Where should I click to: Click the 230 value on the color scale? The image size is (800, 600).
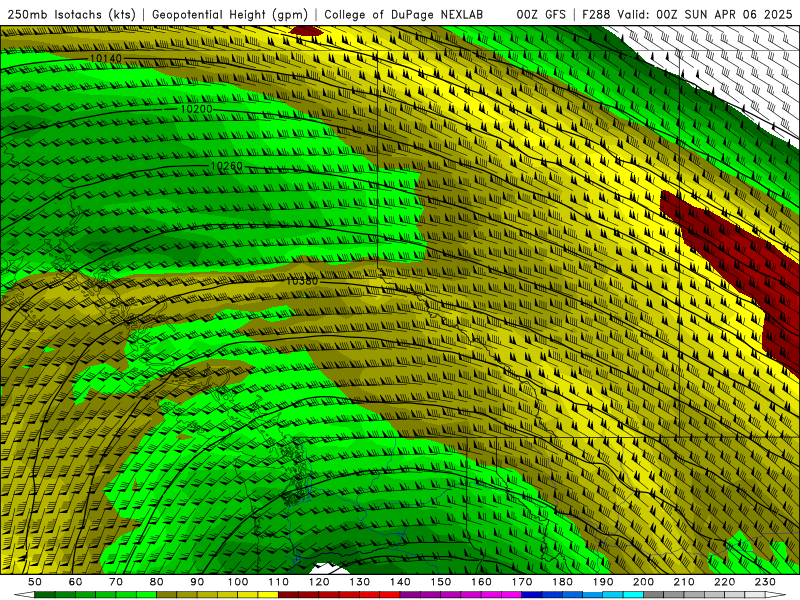pos(765,582)
